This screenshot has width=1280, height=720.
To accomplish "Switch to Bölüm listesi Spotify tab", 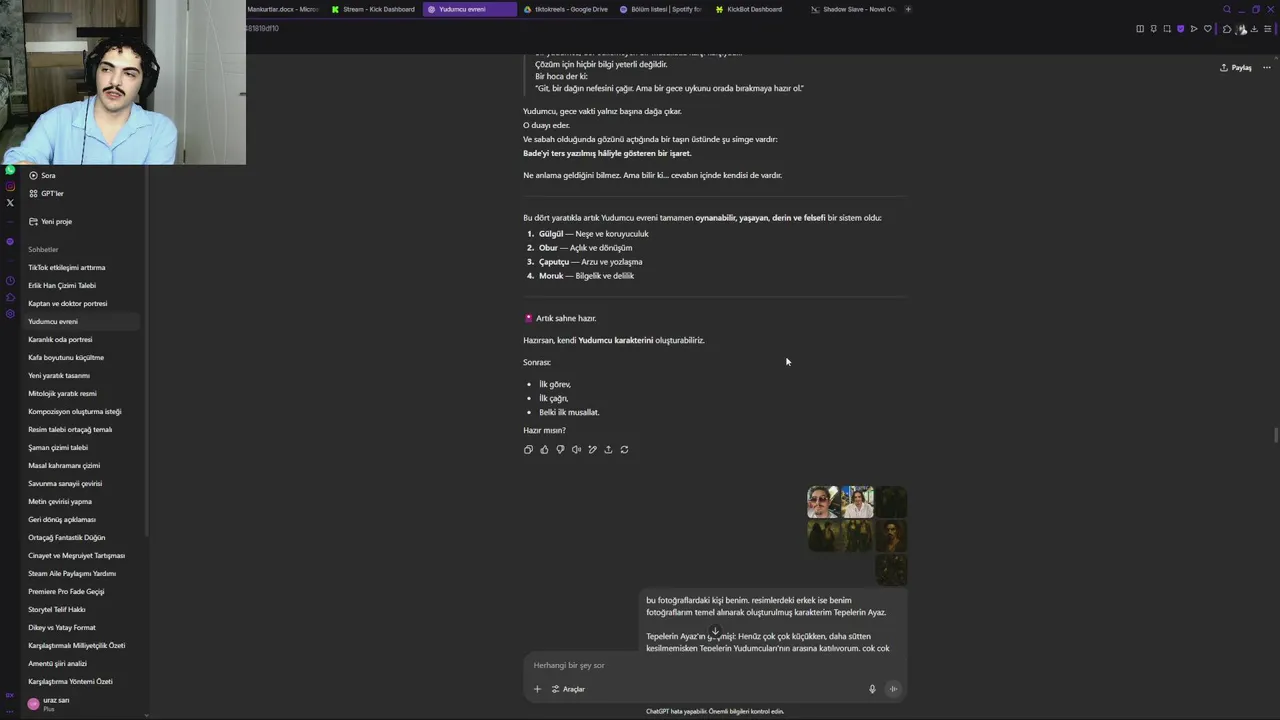I will pos(660,9).
